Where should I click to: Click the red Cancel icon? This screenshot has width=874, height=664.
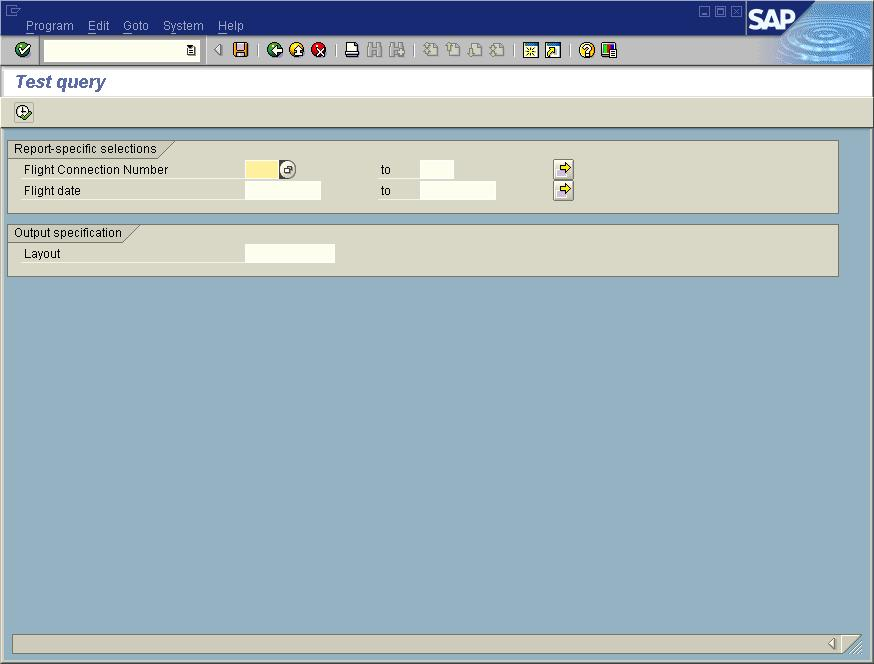pos(319,50)
